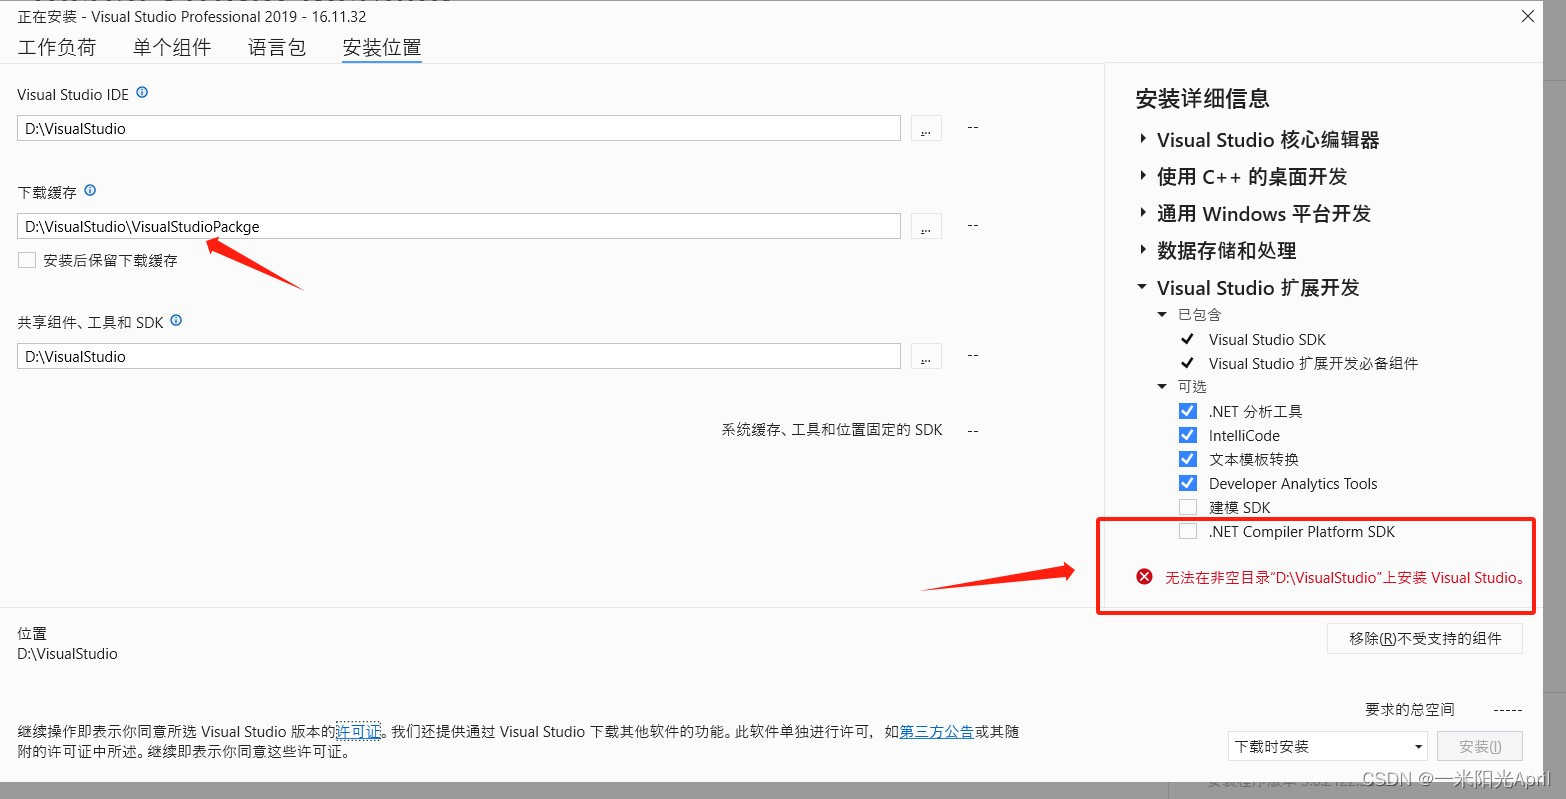Collapse Visual Studio 扩展开发 node
Viewport: 1566px width, 799px height.
[1143, 287]
